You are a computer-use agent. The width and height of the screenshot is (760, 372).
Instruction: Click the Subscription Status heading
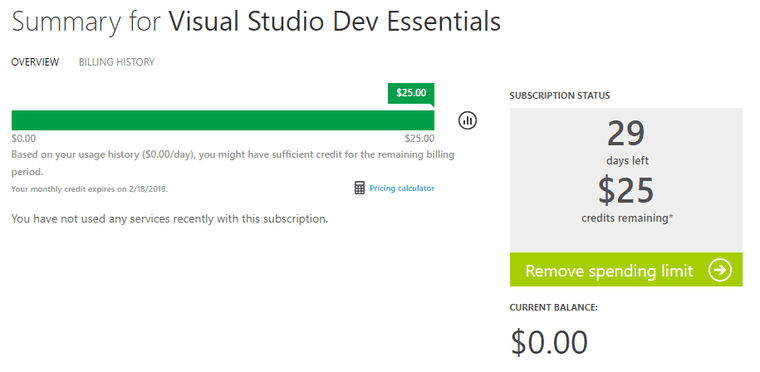[x=560, y=96]
